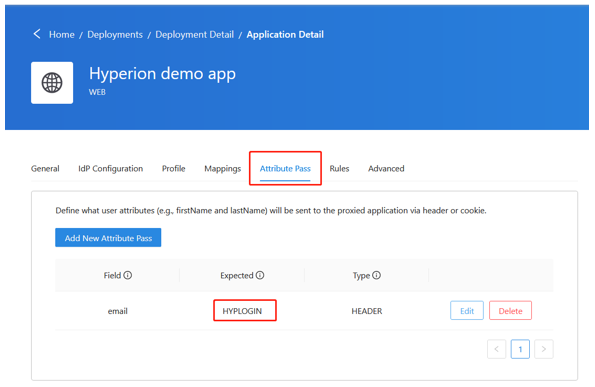This screenshot has height=387, width=595.
Task: Open the Rules tab
Action: click(x=339, y=168)
